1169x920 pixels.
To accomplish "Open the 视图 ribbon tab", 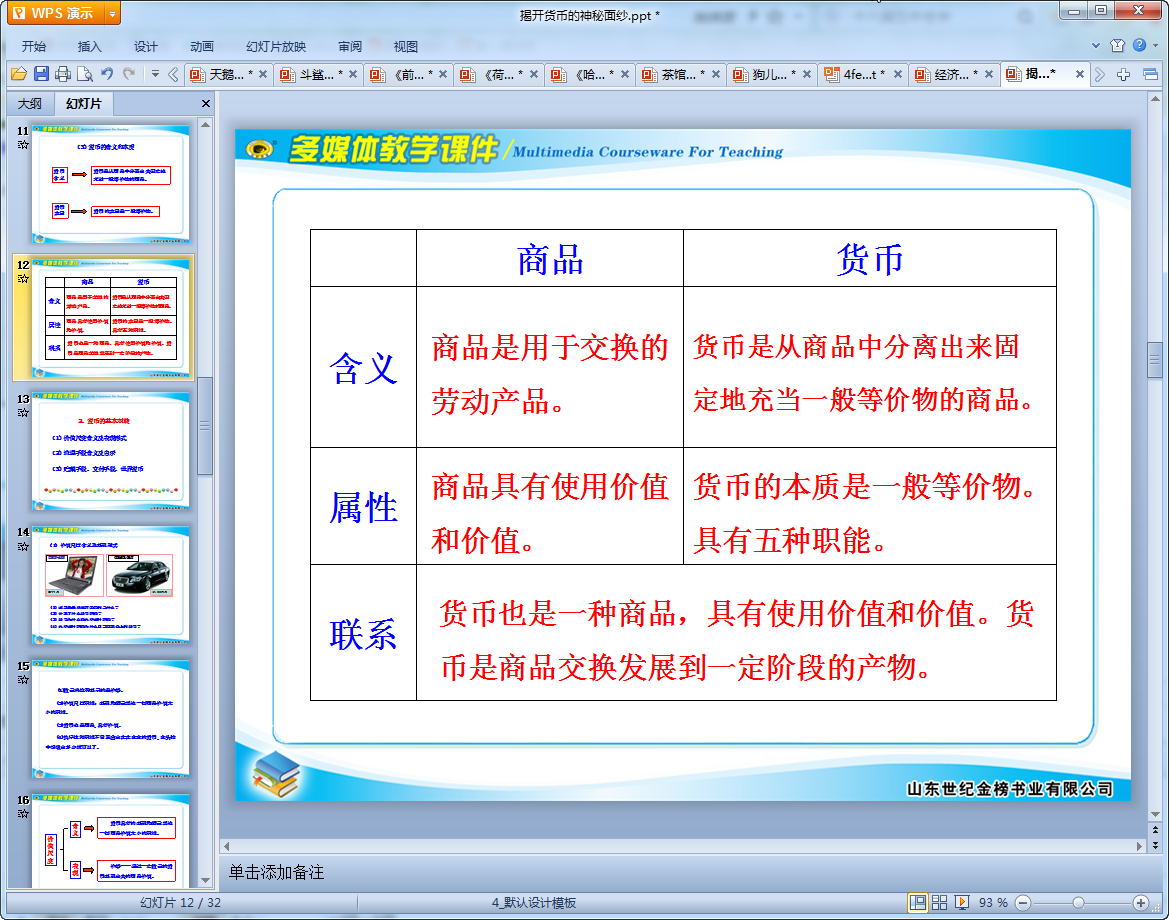I will click(406, 46).
